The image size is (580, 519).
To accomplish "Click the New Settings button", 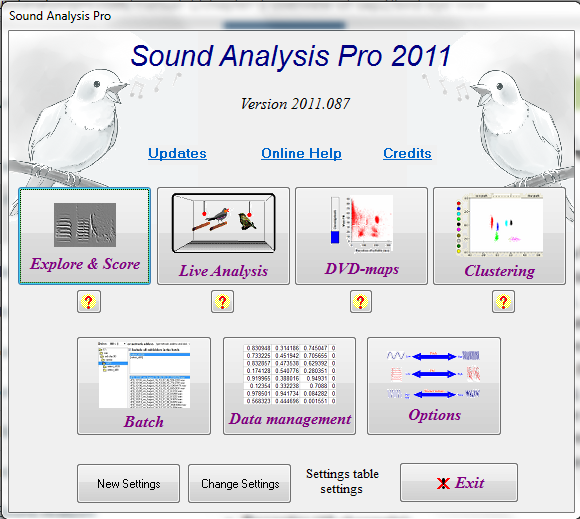I will pyautogui.click(x=128, y=483).
